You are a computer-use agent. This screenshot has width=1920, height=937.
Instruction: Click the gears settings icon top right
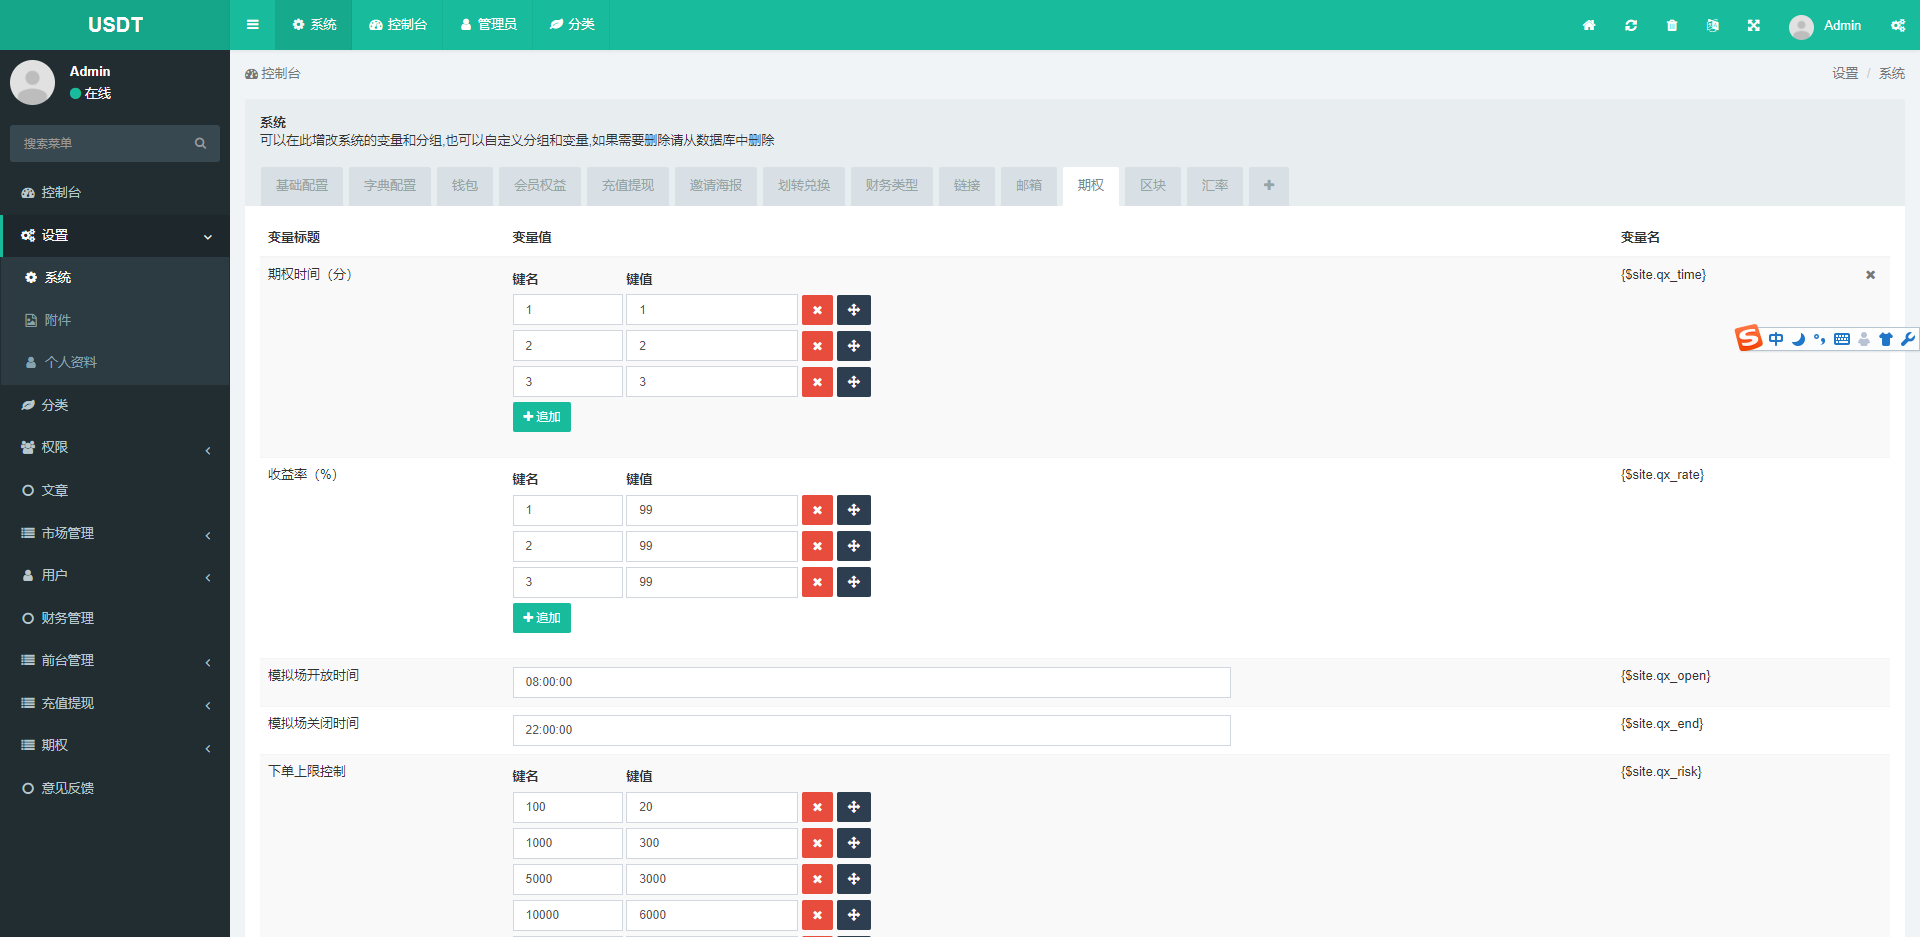(1898, 25)
